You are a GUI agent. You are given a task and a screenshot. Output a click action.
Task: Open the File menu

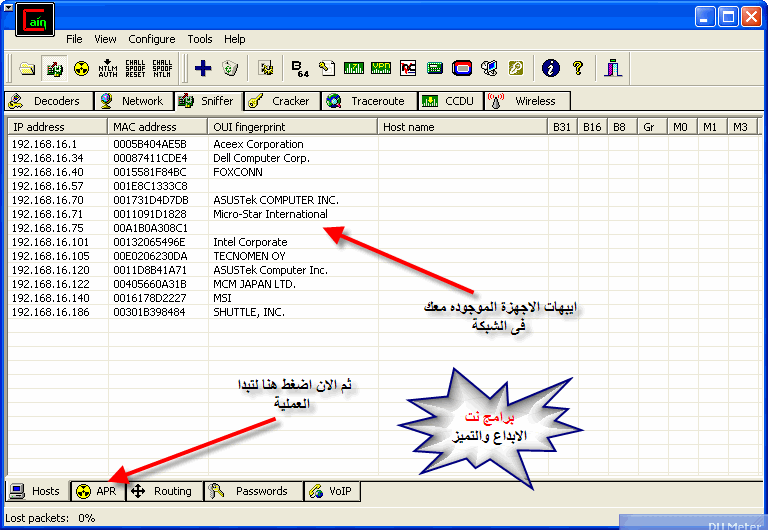tap(74, 39)
